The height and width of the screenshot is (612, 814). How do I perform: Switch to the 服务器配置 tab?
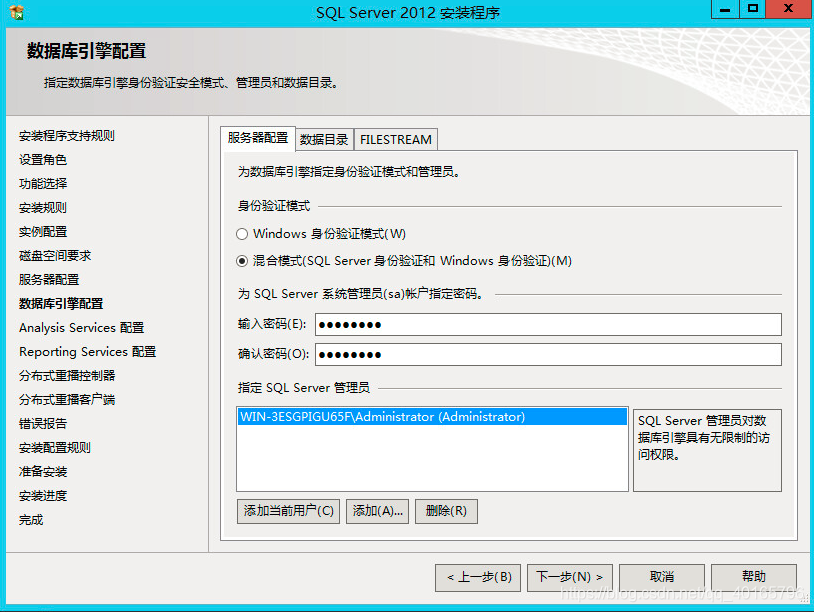click(x=258, y=138)
